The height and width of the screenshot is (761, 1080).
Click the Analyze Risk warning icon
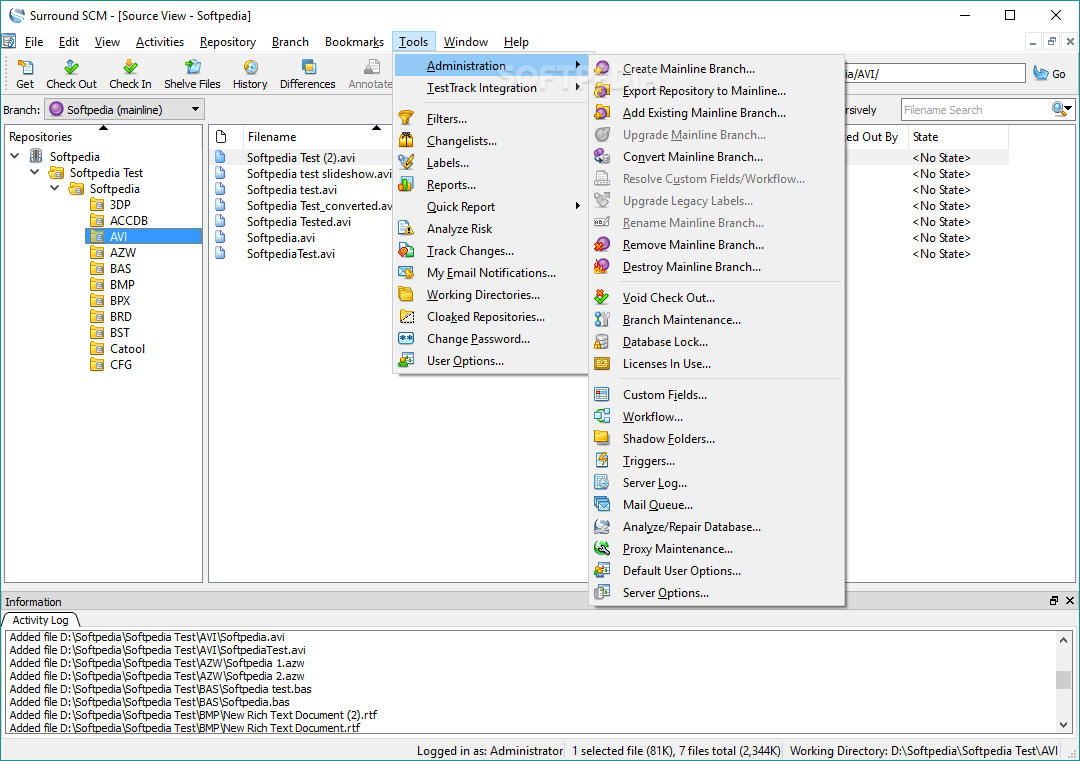click(406, 229)
